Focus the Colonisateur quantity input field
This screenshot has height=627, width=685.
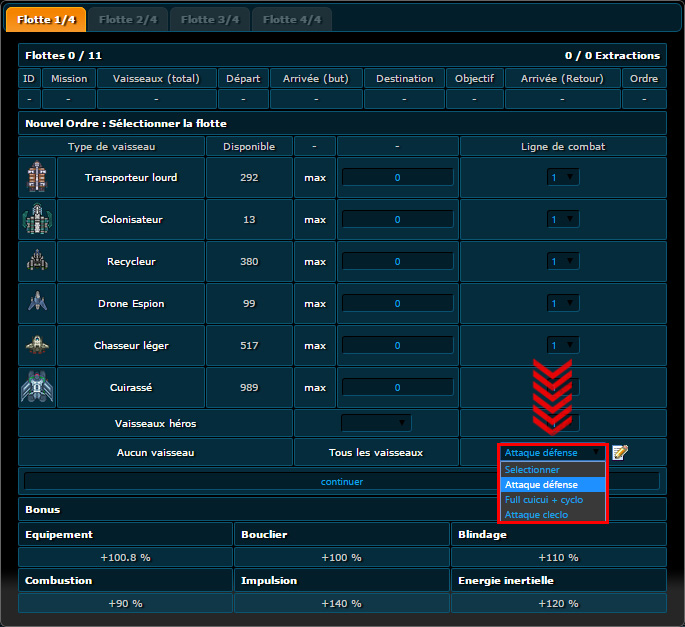(397, 220)
